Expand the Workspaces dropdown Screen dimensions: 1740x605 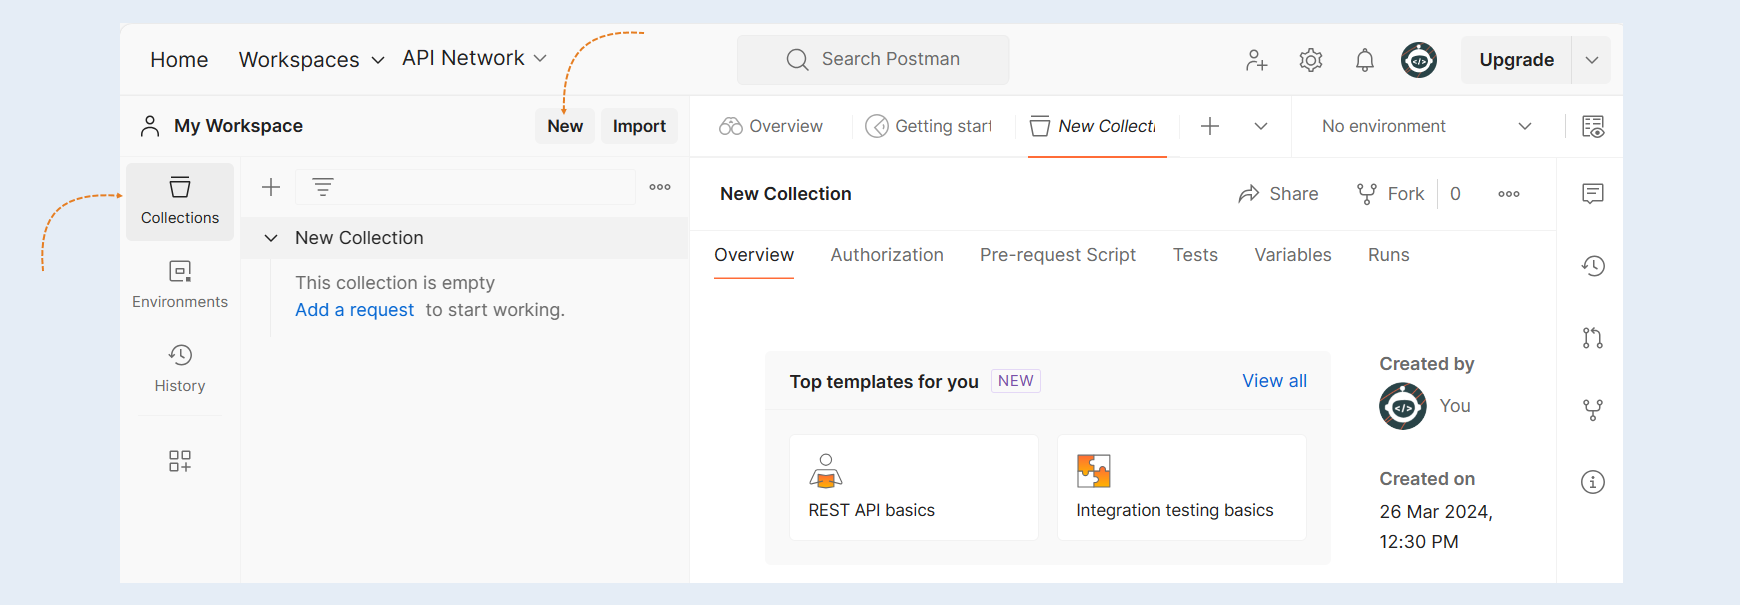pos(311,60)
